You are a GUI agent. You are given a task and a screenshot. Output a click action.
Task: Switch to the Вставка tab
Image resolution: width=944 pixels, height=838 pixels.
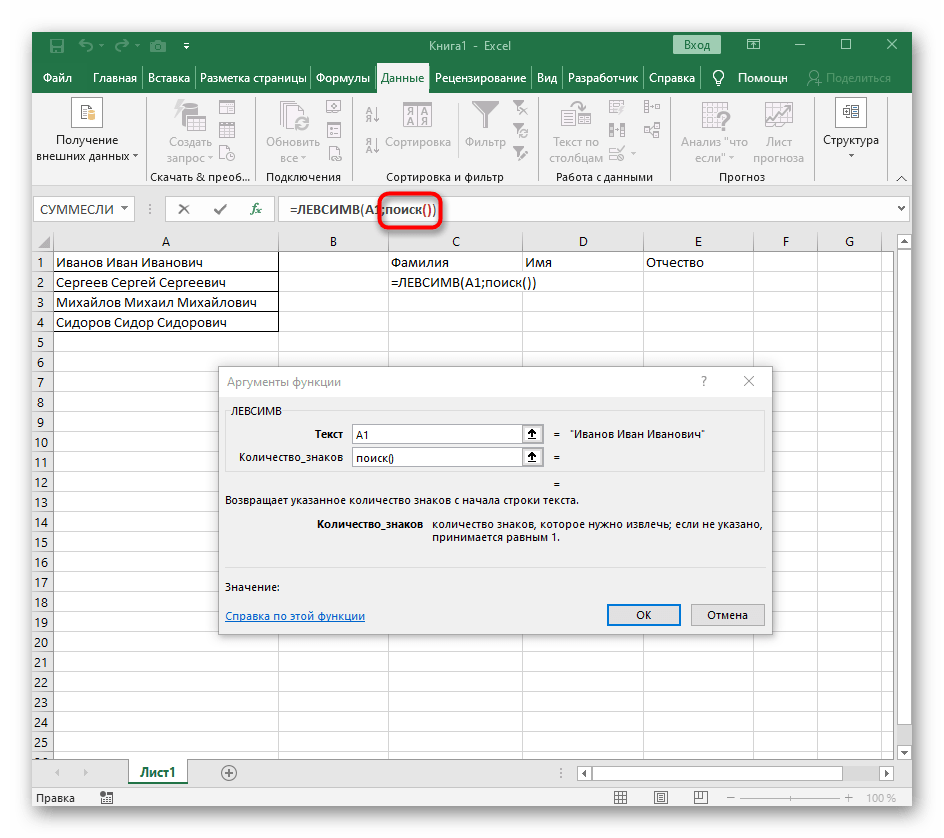click(169, 78)
